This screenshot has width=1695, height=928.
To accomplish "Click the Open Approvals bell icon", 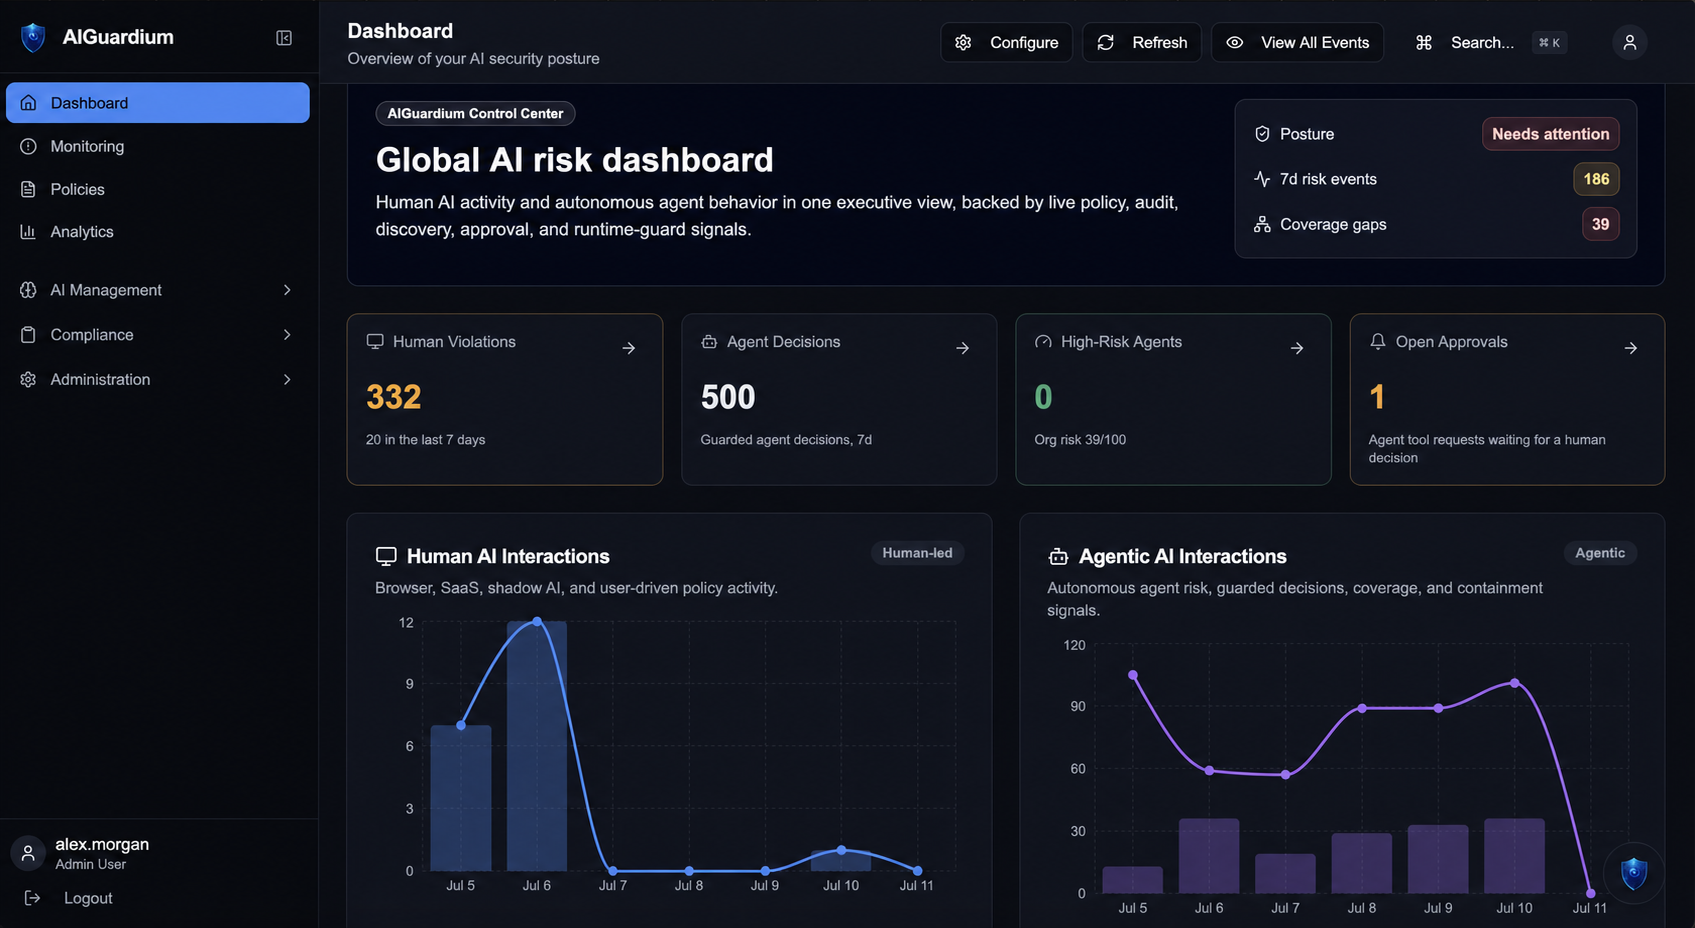I will point(1378,342).
